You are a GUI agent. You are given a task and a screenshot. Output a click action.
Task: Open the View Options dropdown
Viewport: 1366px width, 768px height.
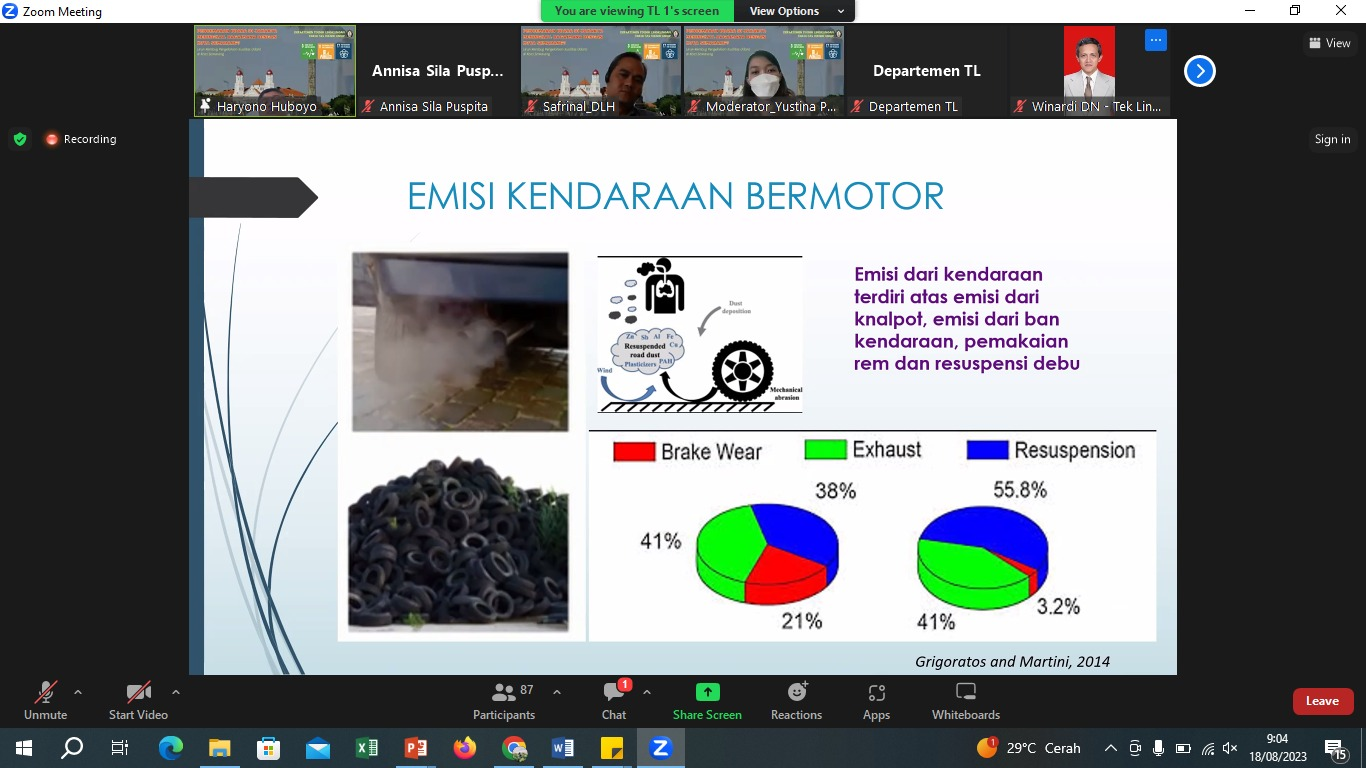[794, 11]
